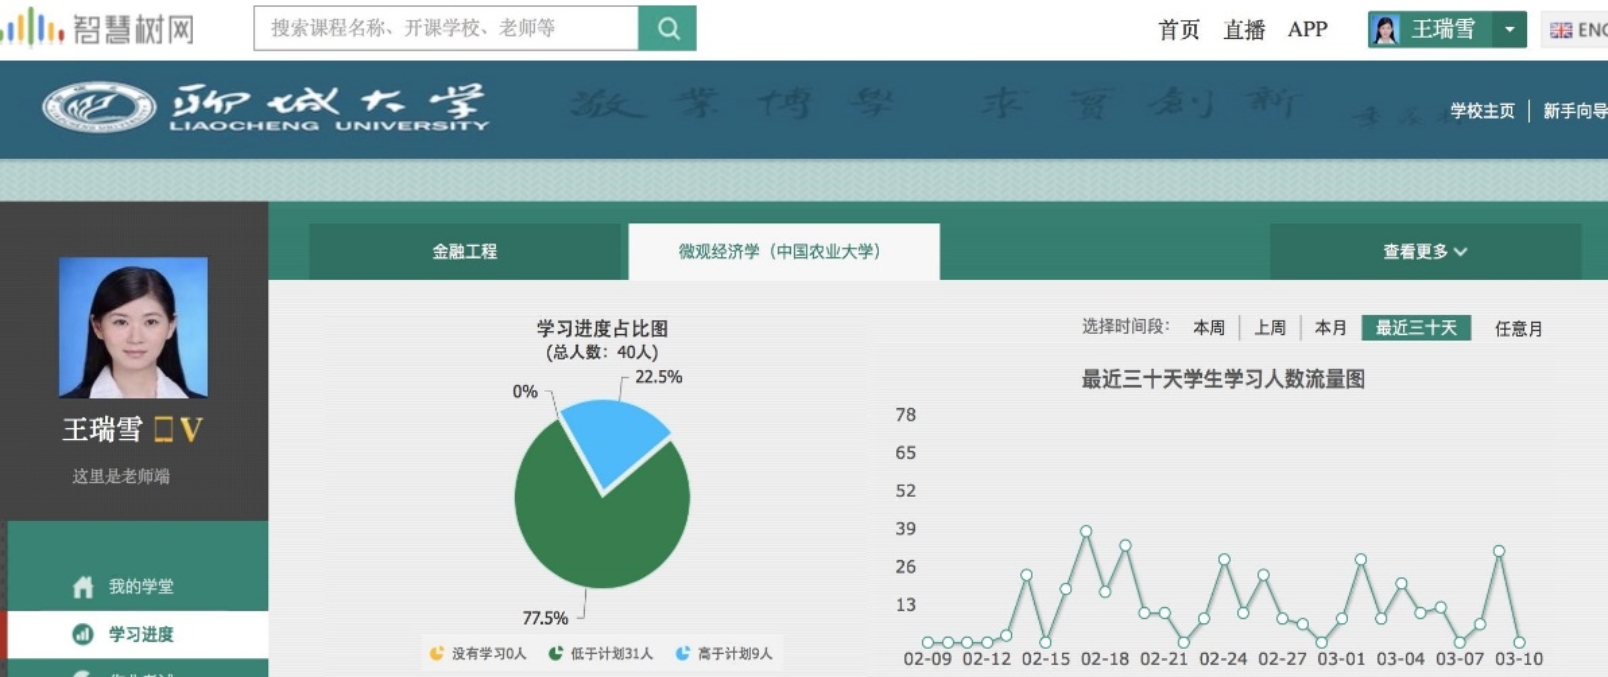Click the Liaocheng University emblem
1608x677 pixels.
(99, 107)
